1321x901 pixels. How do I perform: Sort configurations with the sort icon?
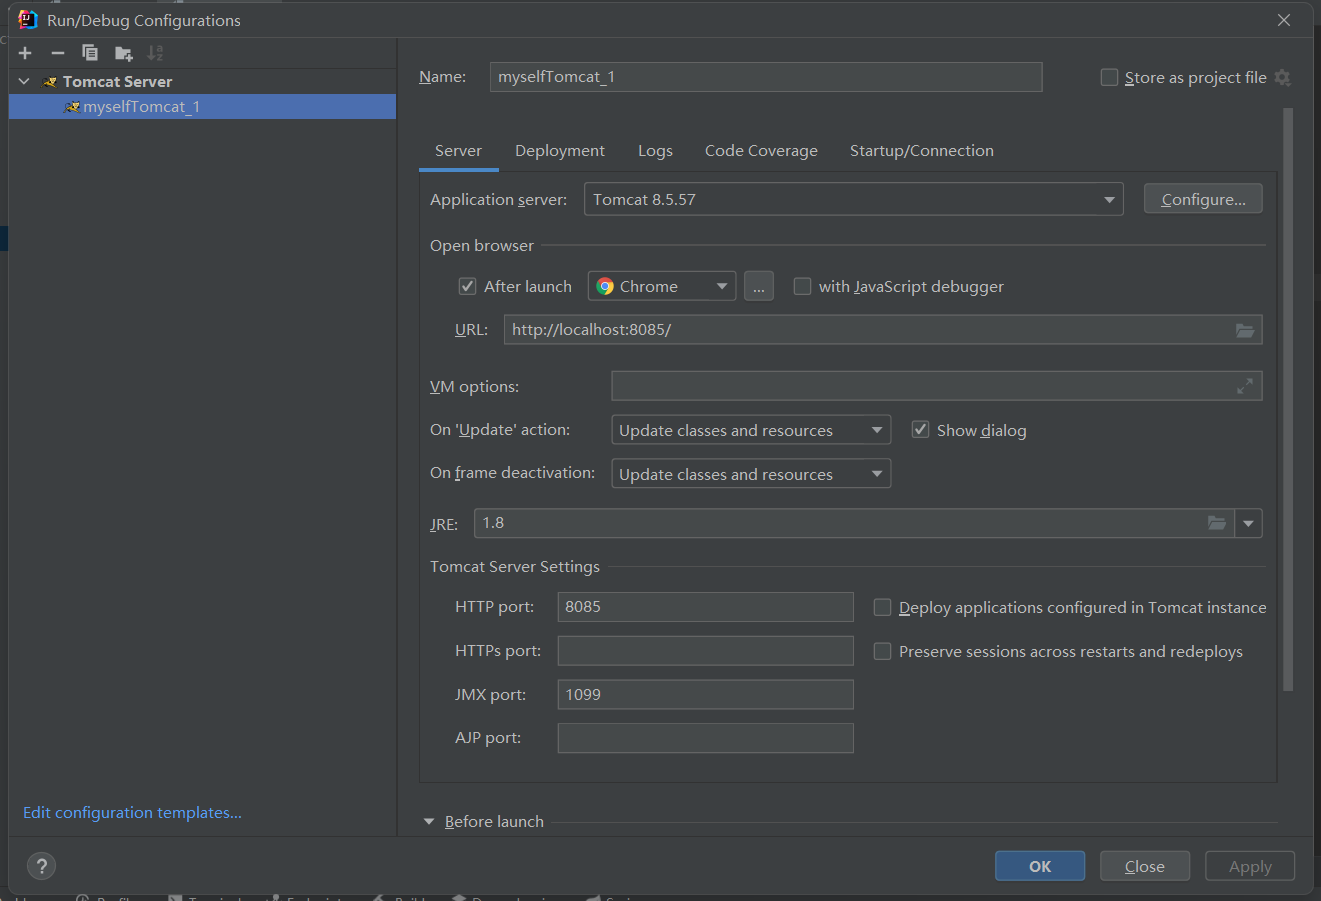tap(155, 53)
